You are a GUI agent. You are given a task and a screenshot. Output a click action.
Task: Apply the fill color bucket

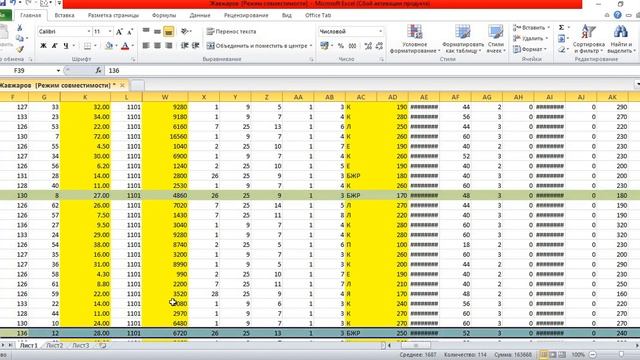pos(109,46)
